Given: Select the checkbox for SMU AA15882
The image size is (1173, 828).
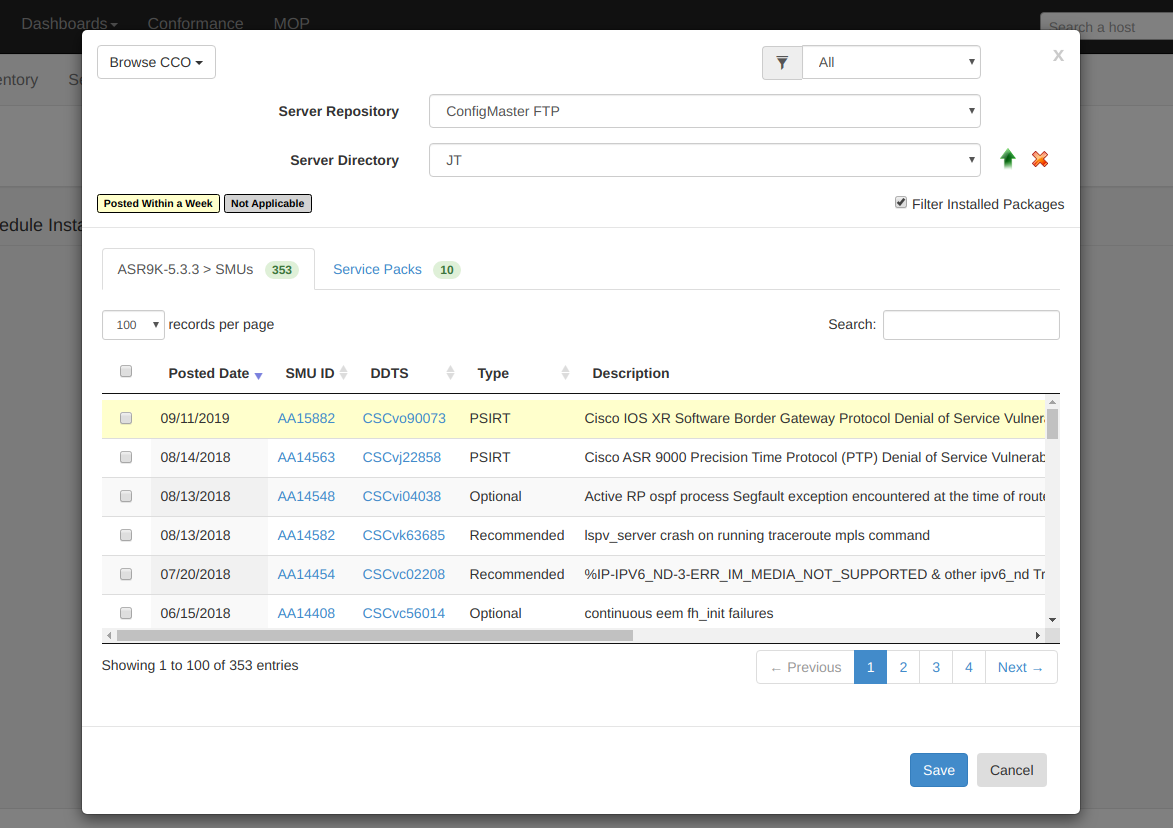Looking at the screenshot, I should click(126, 418).
